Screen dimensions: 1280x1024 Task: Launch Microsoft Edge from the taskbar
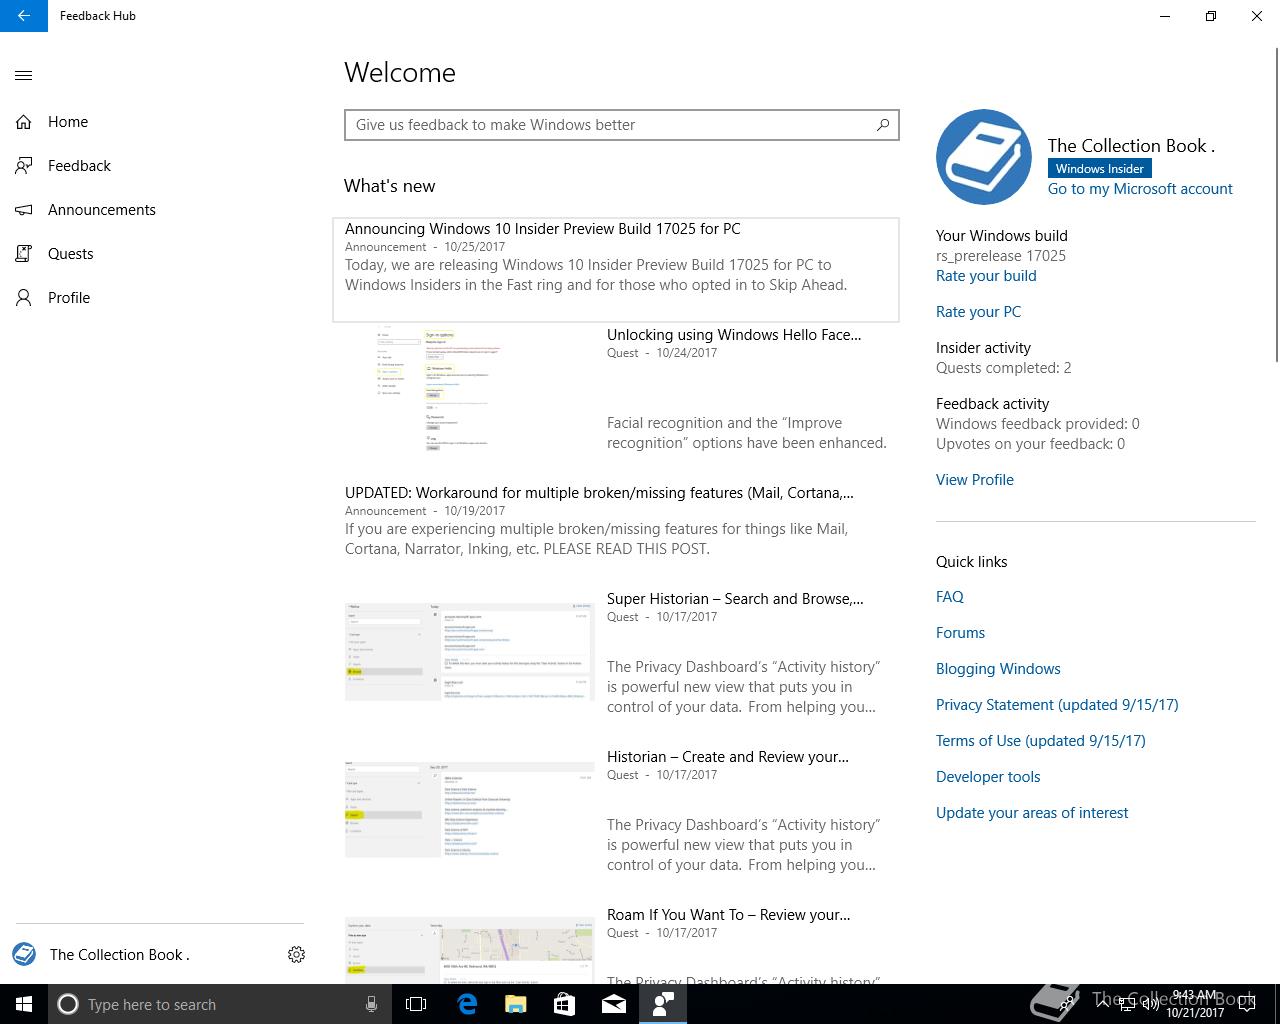coord(467,1004)
